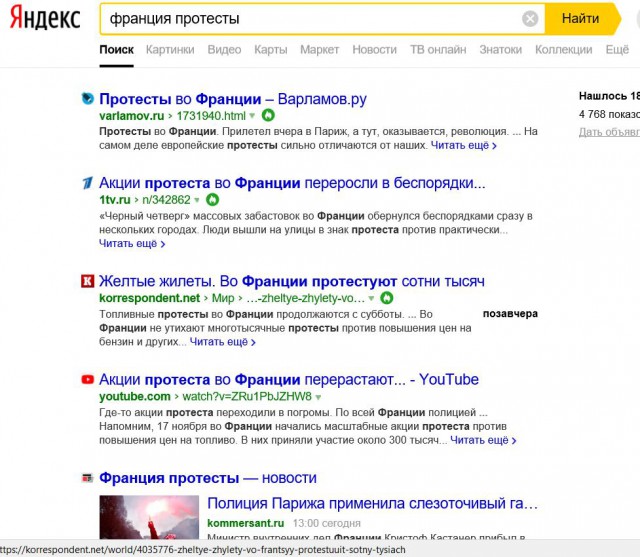Expand dropdown arrow next to watch?v=ZRu1PbJZHW8

tap(318, 397)
